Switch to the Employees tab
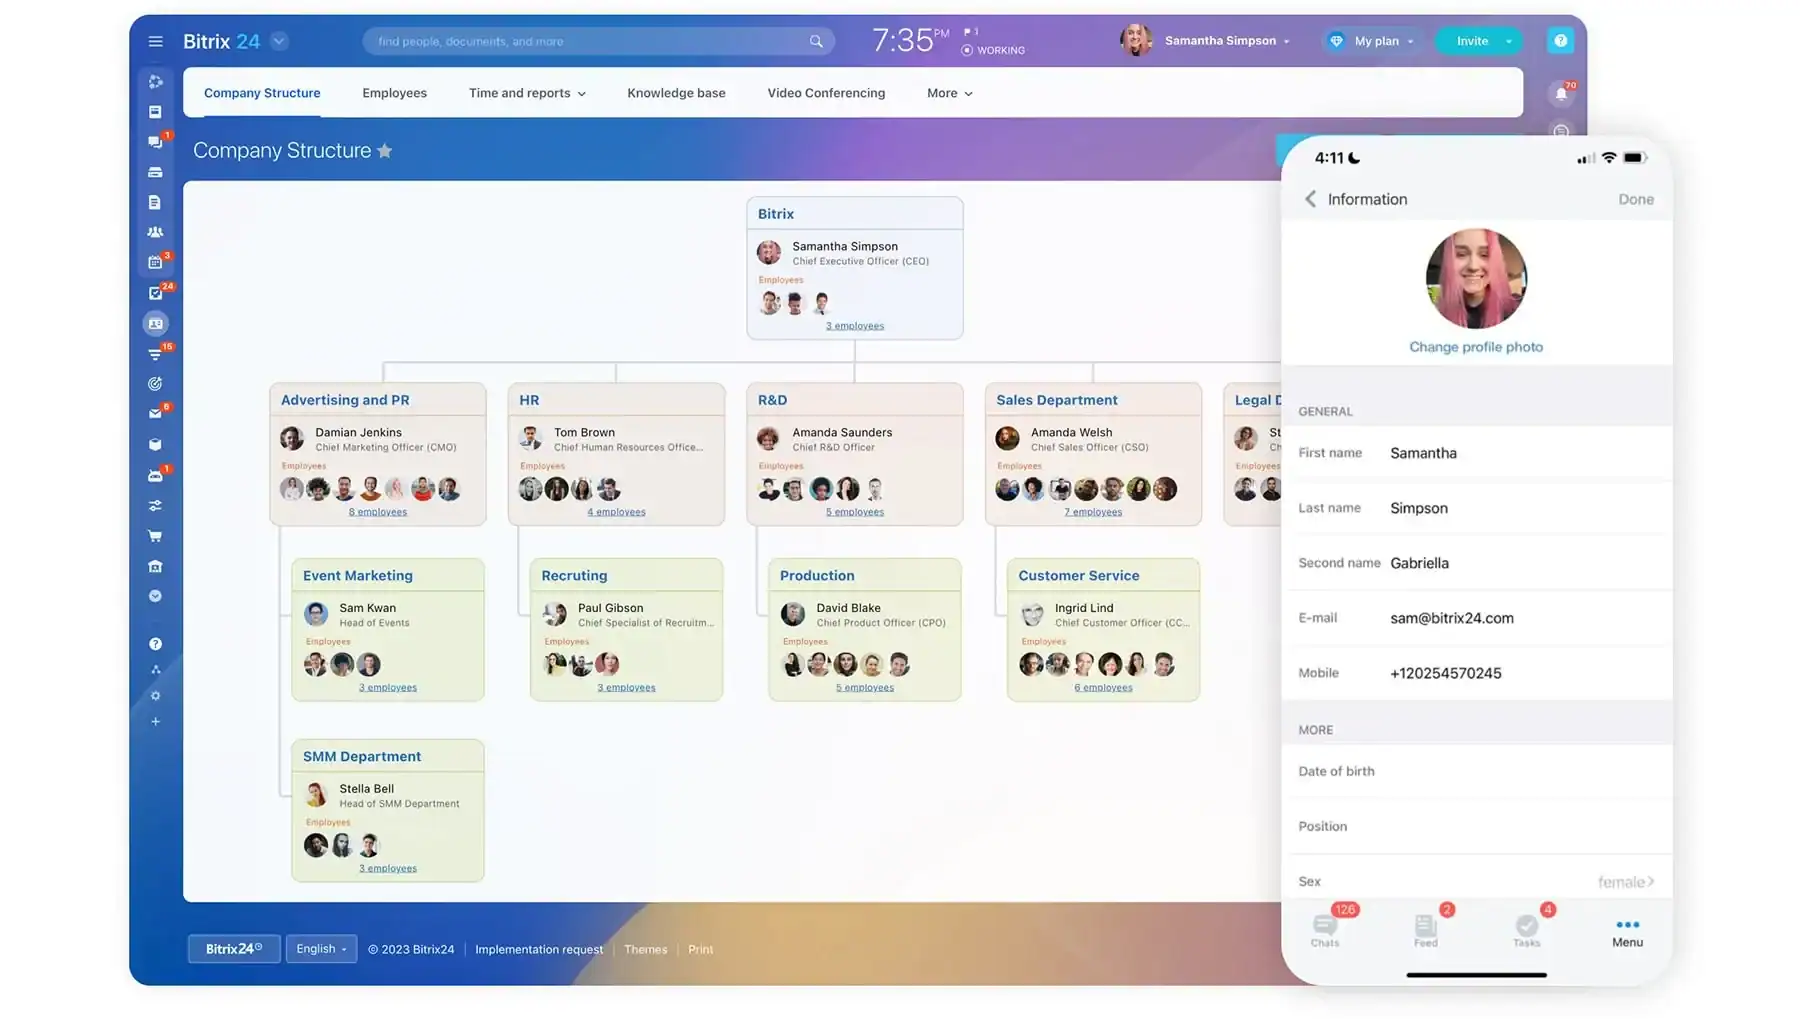Viewport: 1800px width, 1019px height. [x=394, y=93]
